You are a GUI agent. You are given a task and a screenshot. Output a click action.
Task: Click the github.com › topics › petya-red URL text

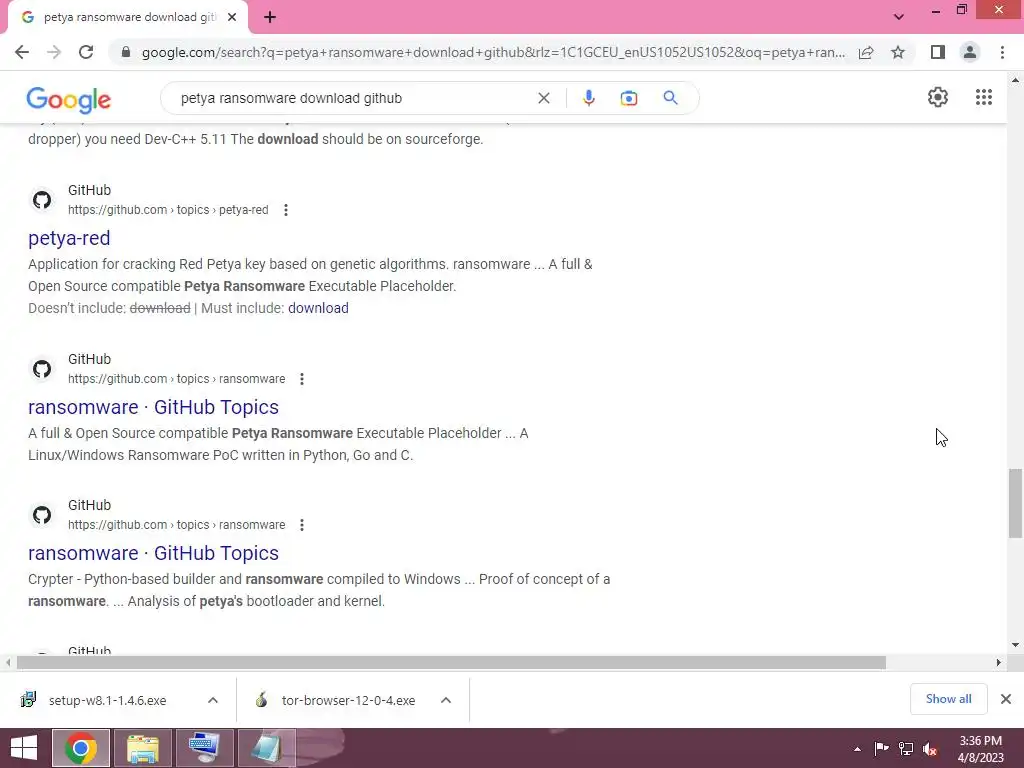click(168, 210)
